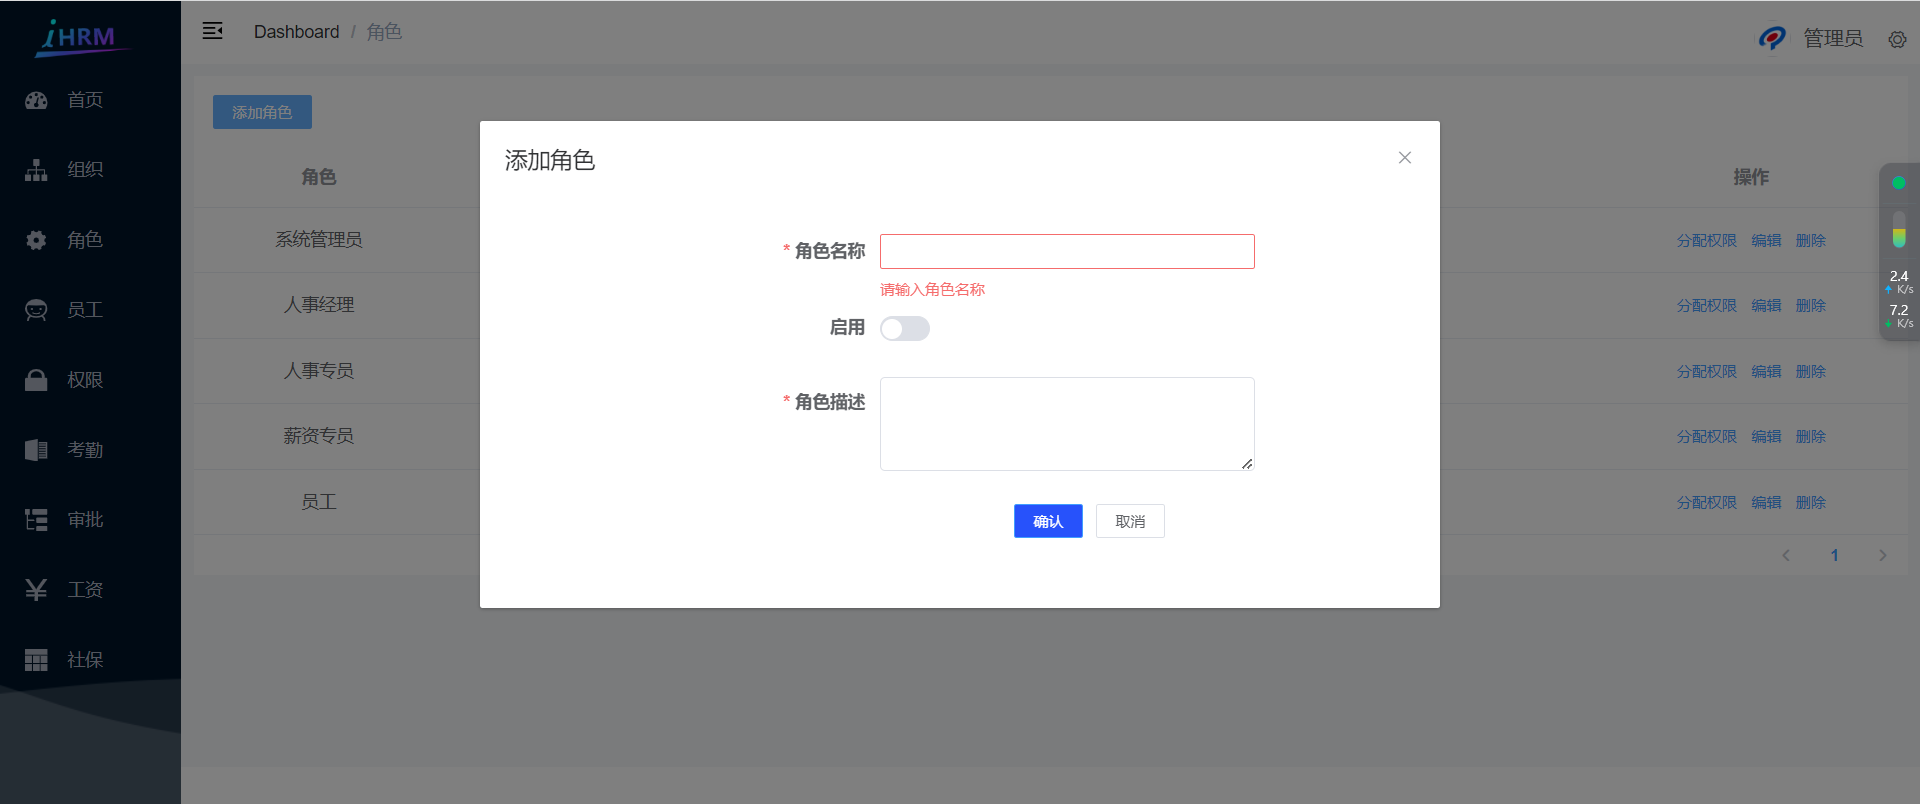Click the 添加角色 dialog title
The height and width of the screenshot is (804, 1920).
[x=550, y=161]
